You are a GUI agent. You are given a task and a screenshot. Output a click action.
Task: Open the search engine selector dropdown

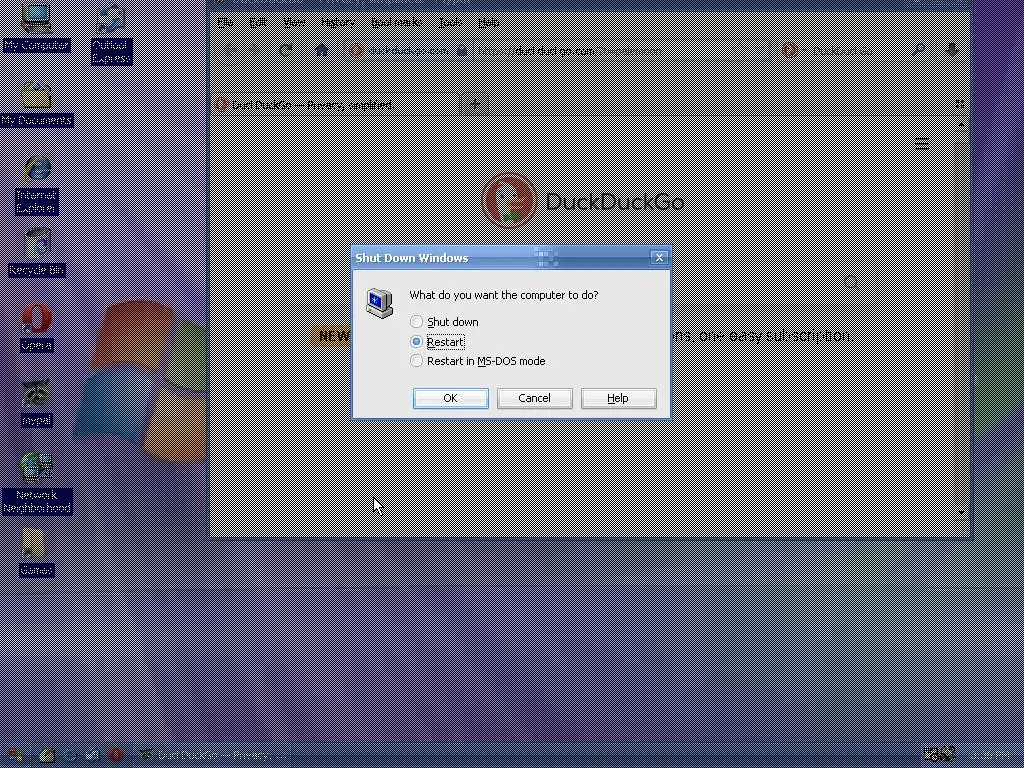tap(793, 50)
